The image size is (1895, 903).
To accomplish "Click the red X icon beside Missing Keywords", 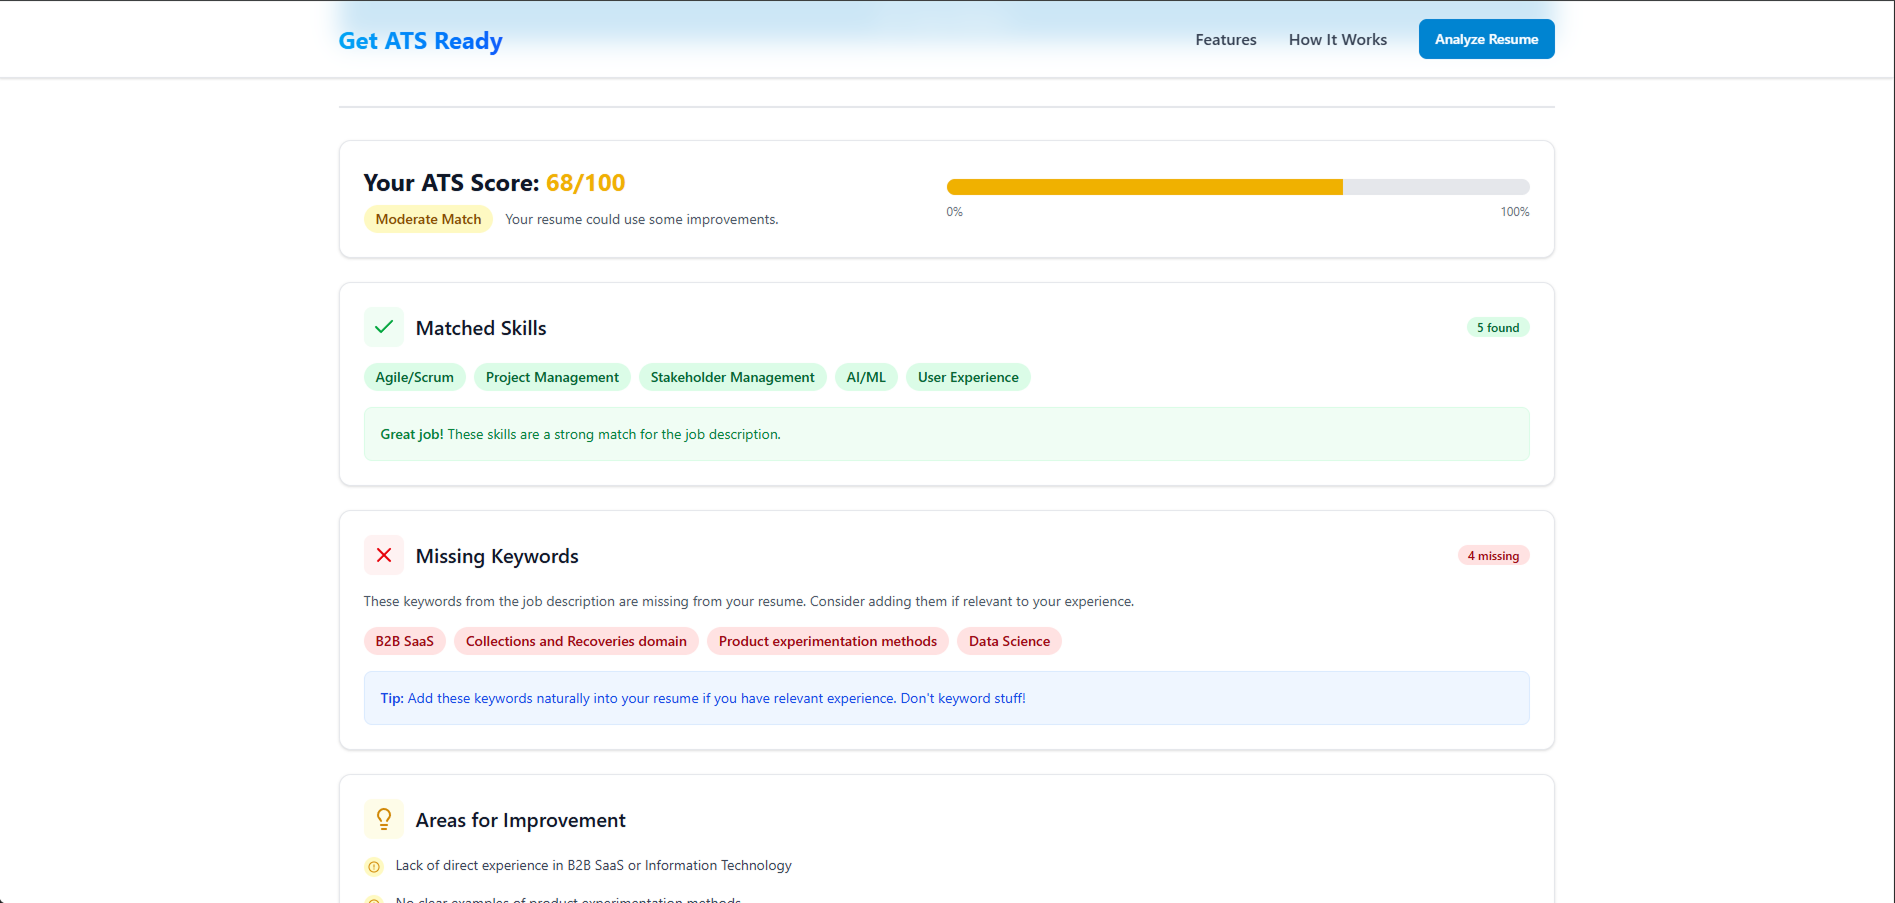I will click(x=383, y=555).
